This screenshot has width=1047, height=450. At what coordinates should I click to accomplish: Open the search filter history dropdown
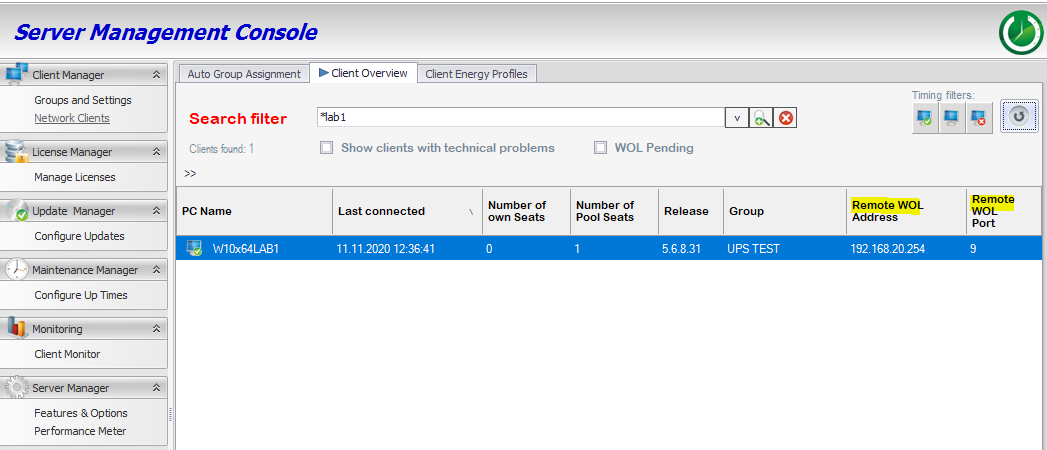(x=737, y=118)
